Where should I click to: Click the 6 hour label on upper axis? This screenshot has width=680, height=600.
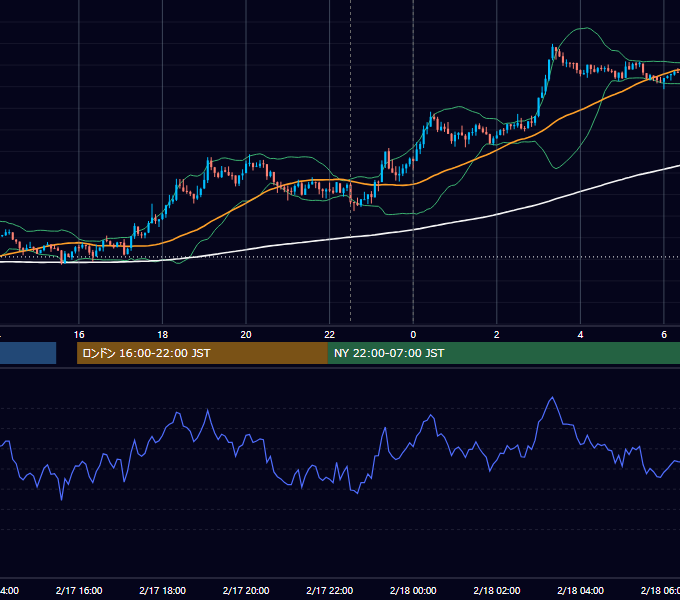pos(664,335)
